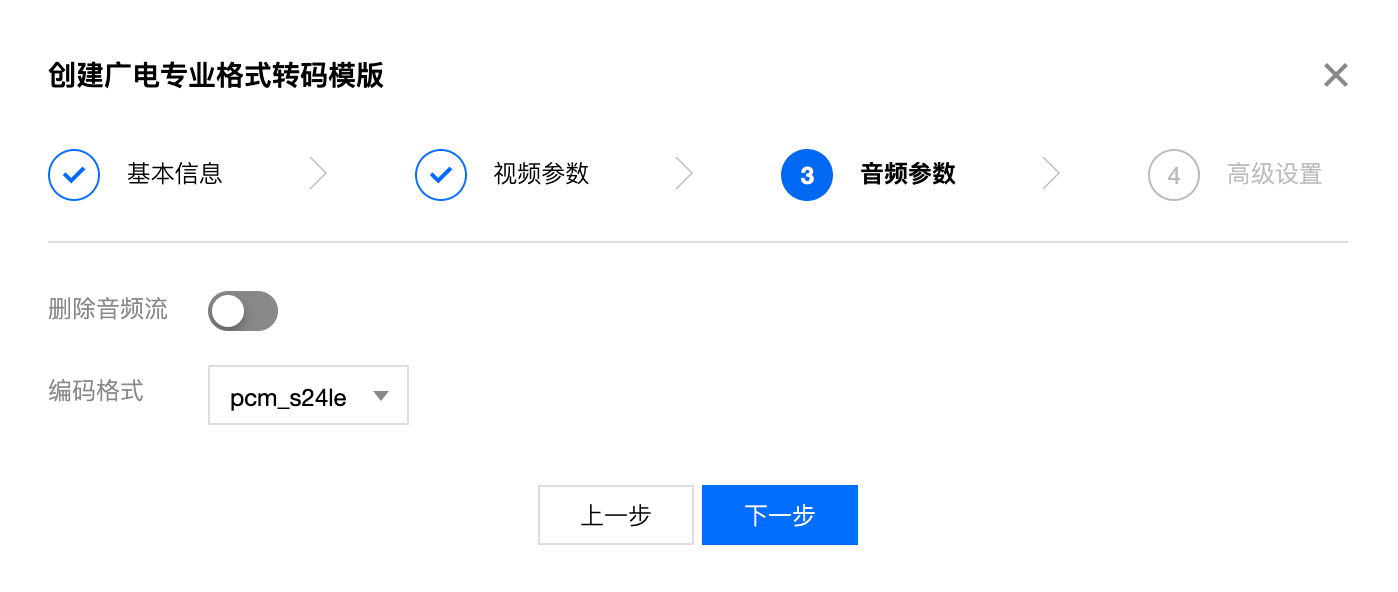Click the 编码格式 field label
Viewport: 1398px width, 592px height.
pyautogui.click(x=96, y=391)
